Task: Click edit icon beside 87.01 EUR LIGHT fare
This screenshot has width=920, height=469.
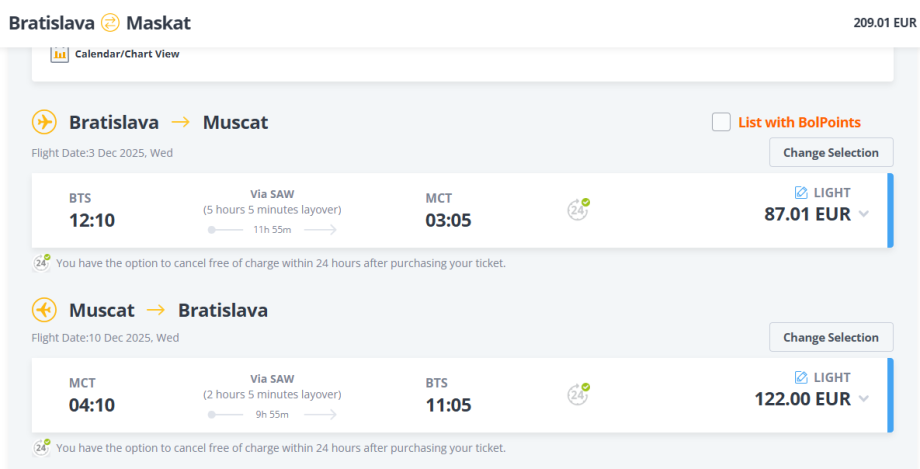Action: point(800,192)
